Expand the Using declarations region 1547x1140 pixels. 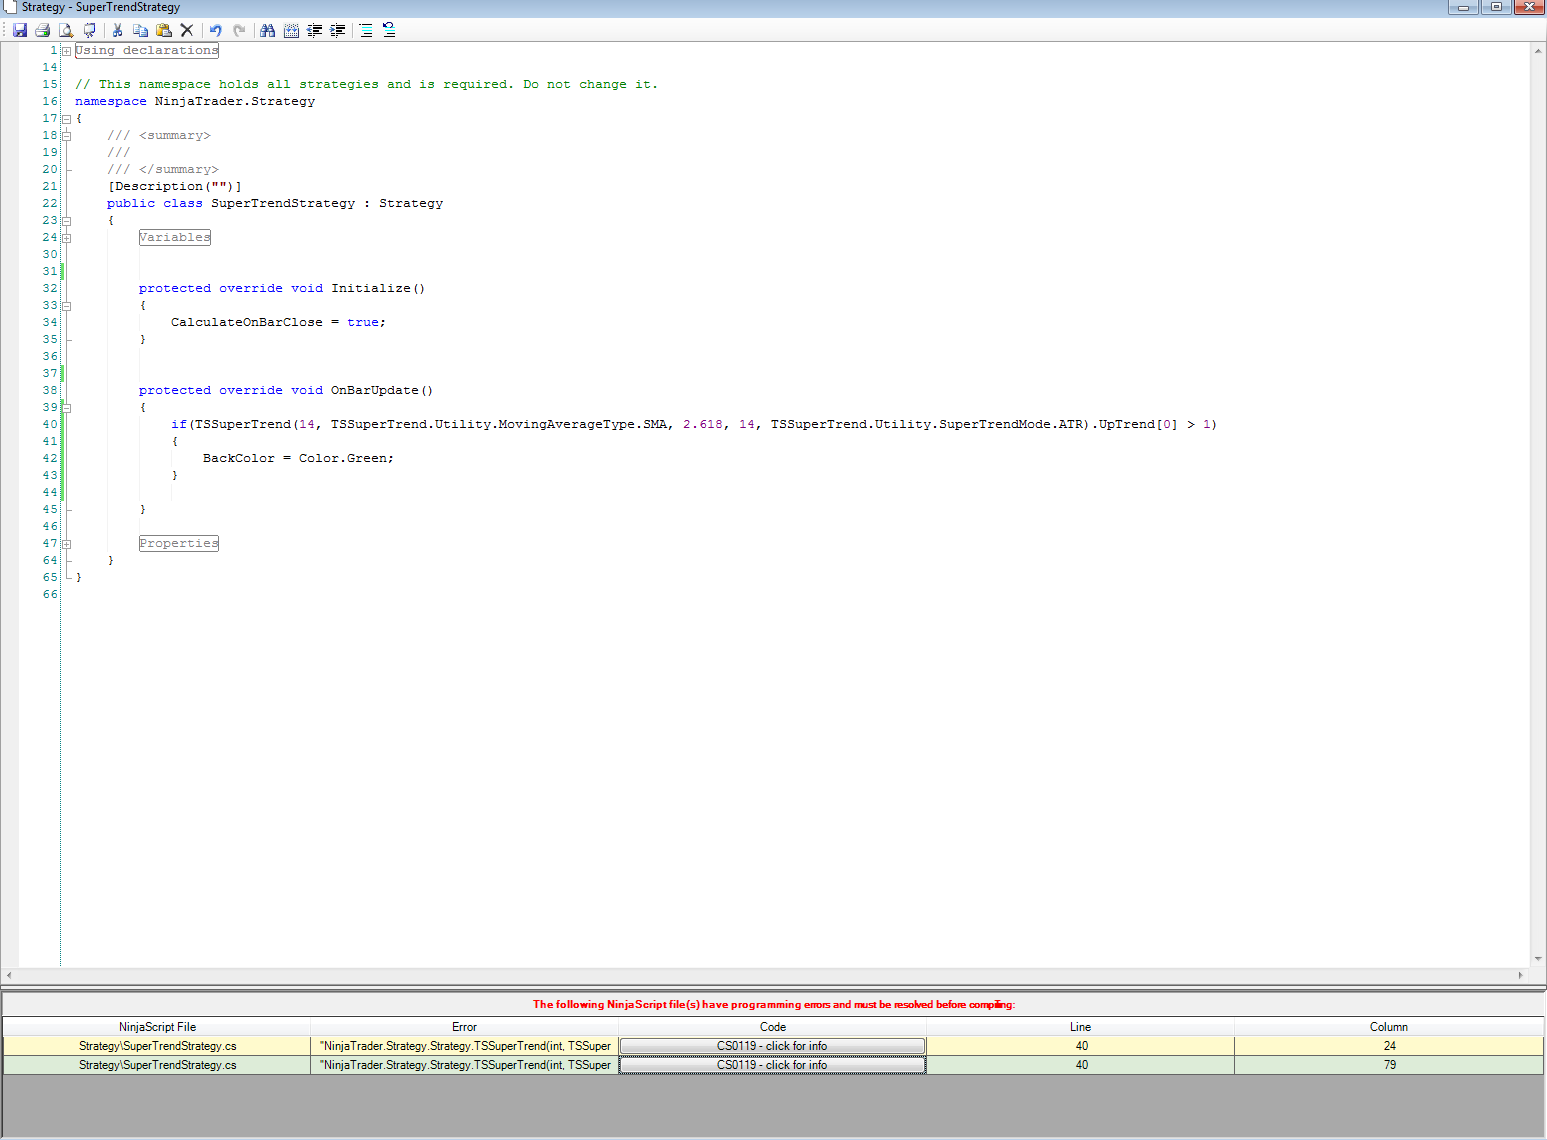(66, 51)
